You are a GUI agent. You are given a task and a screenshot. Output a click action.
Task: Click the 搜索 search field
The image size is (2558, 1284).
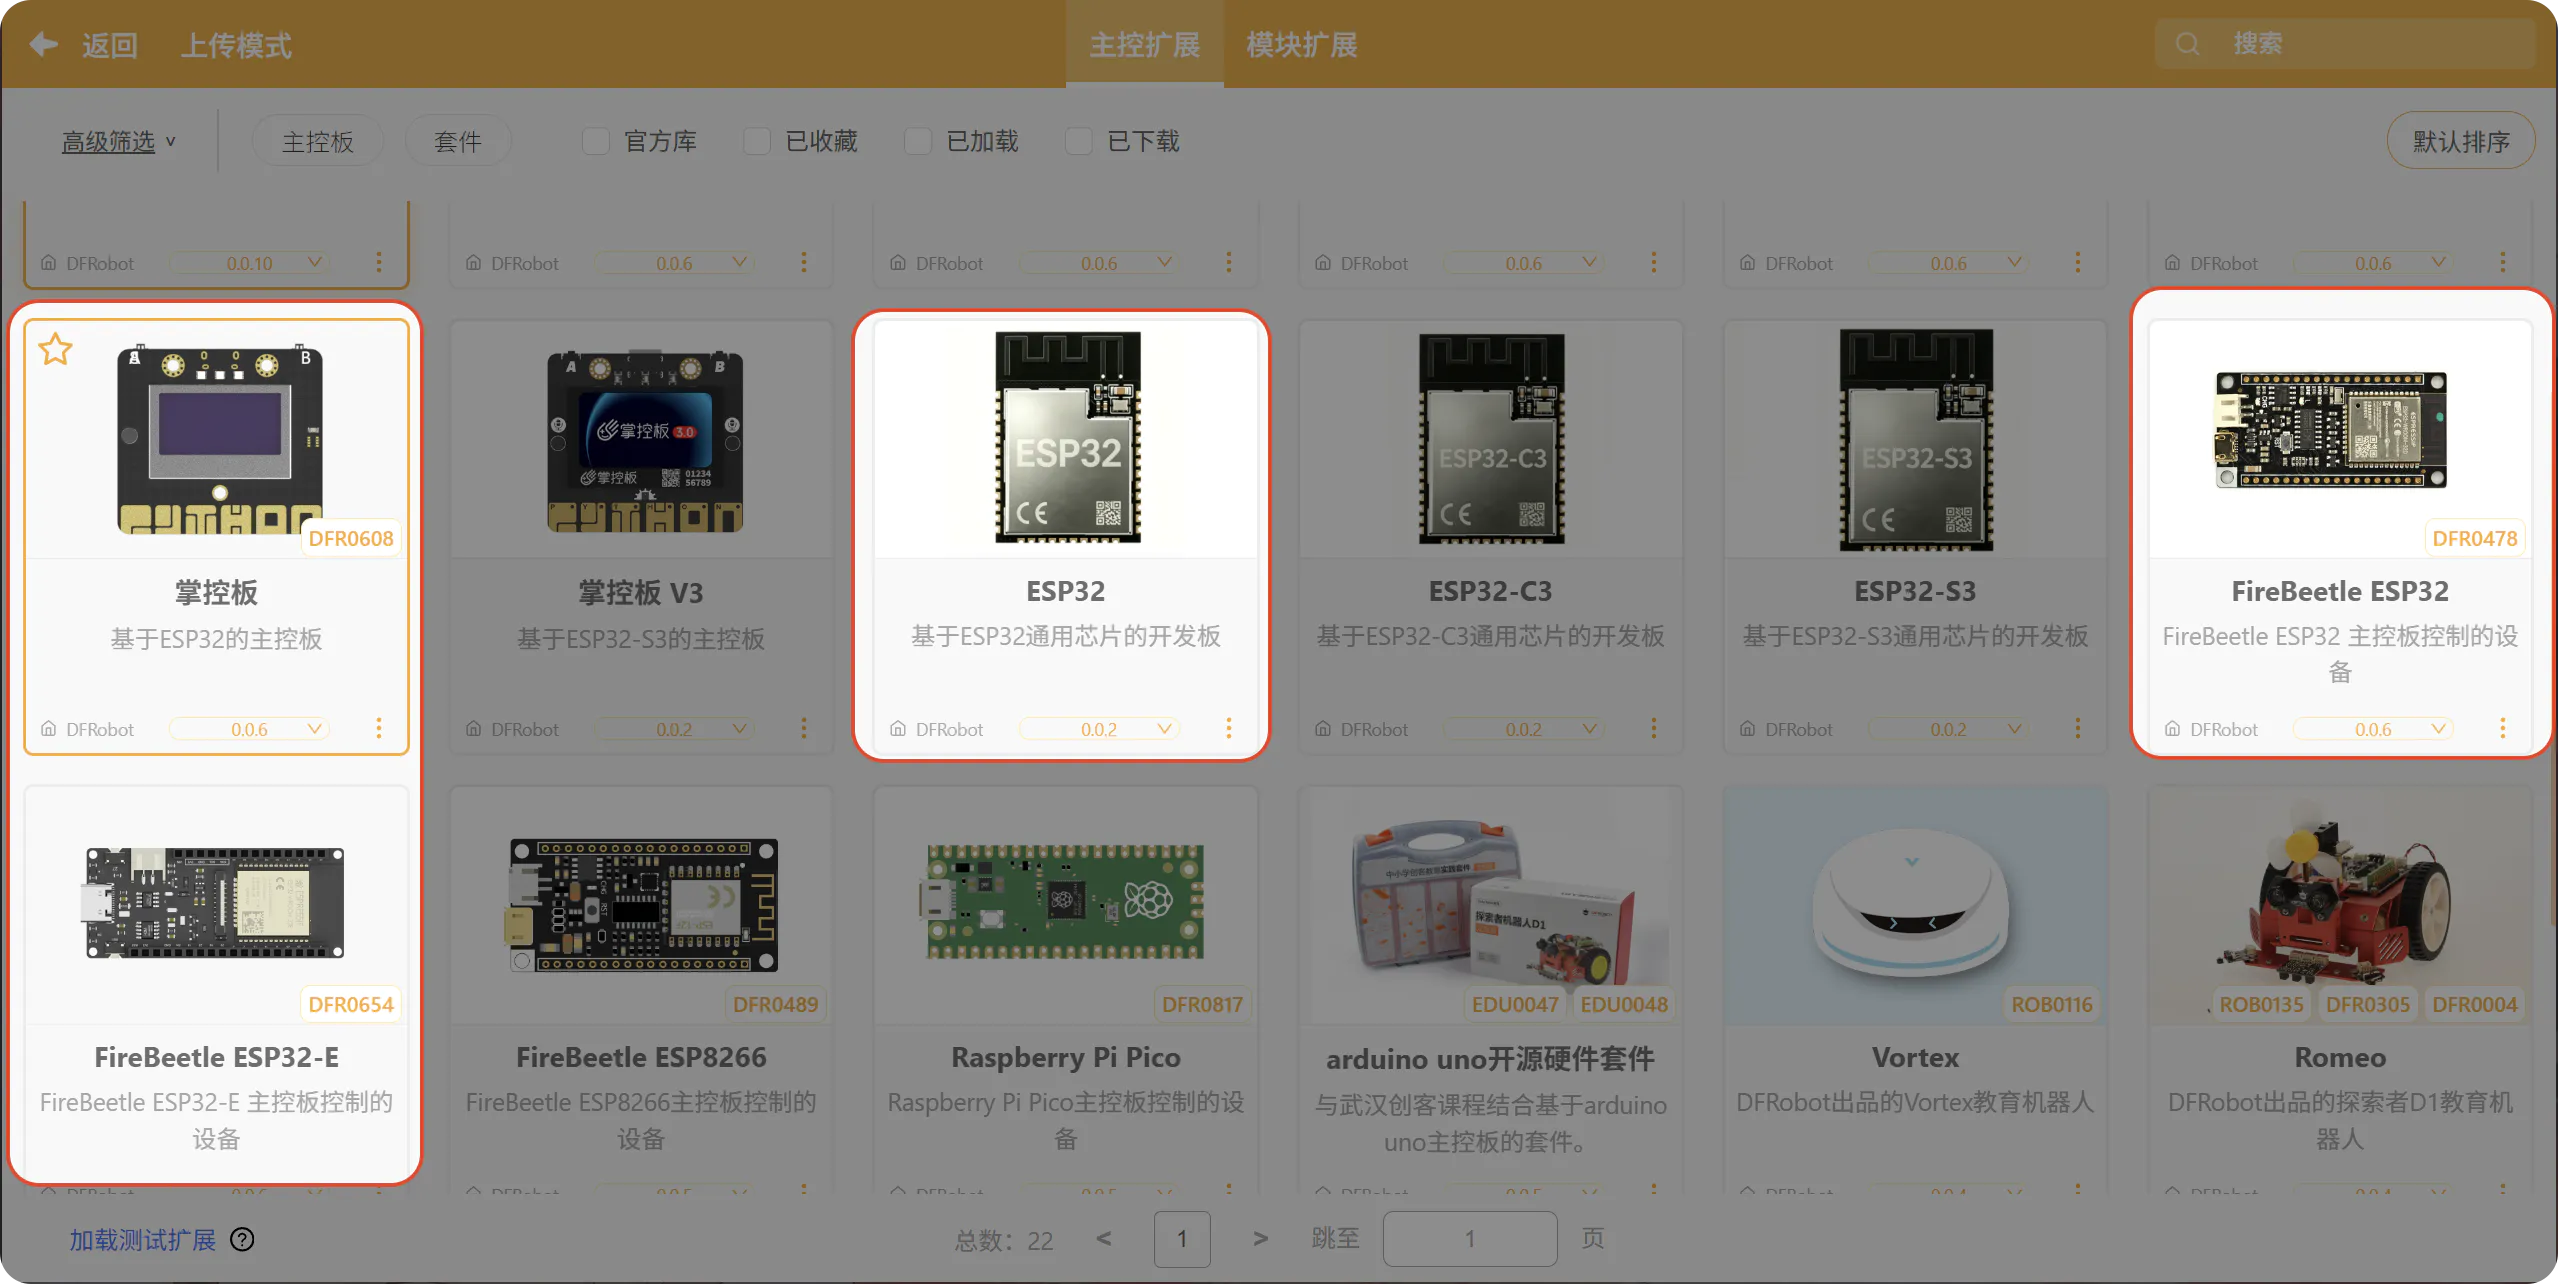click(x=2345, y=44)
